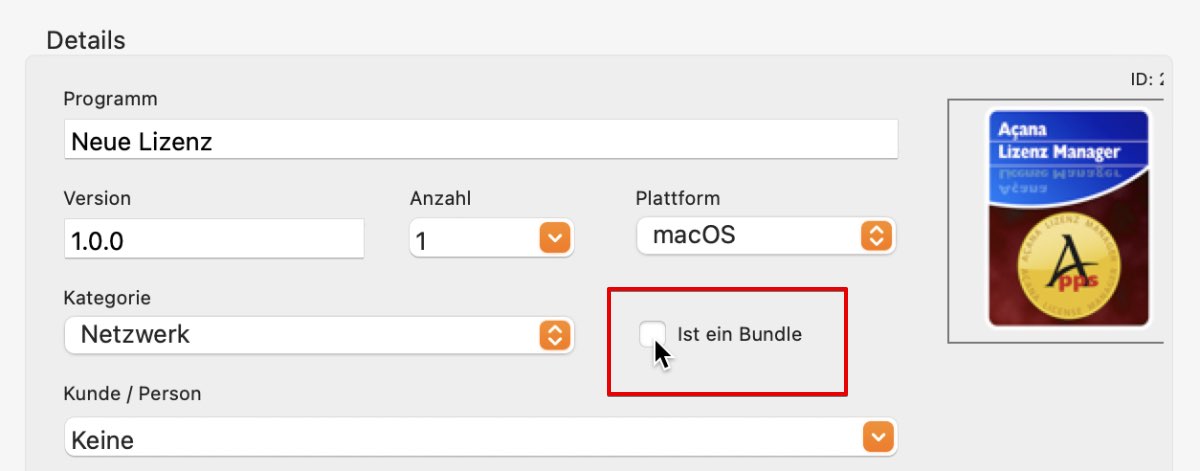Expand the Kunde / Person list showing Keine
Viewport: 1200px width, 471px height.
pos(480,437)
